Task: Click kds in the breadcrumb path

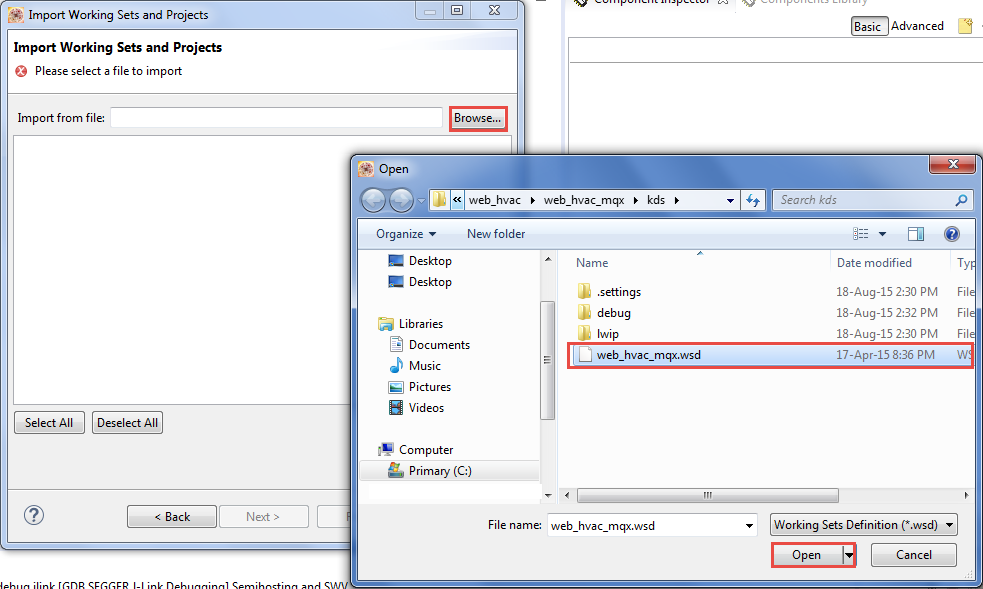Action: 656,200
